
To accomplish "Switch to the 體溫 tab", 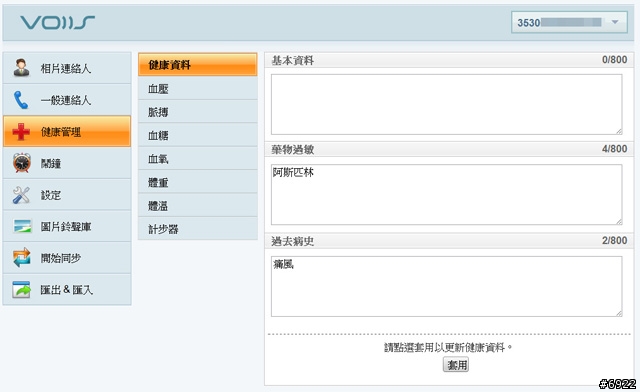I will click(x=198, y=205).
